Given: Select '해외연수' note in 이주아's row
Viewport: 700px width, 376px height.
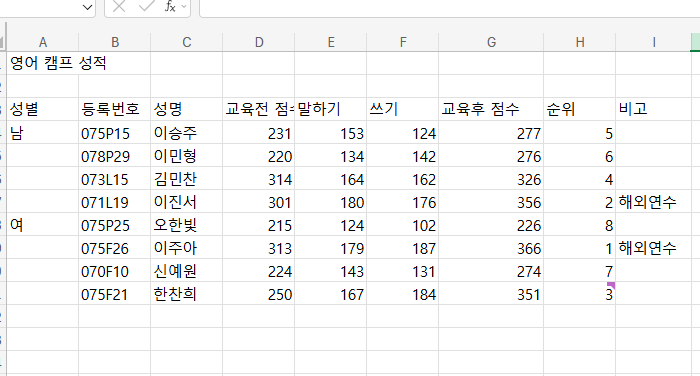Looking at the screenshot, I should (654, 248).
